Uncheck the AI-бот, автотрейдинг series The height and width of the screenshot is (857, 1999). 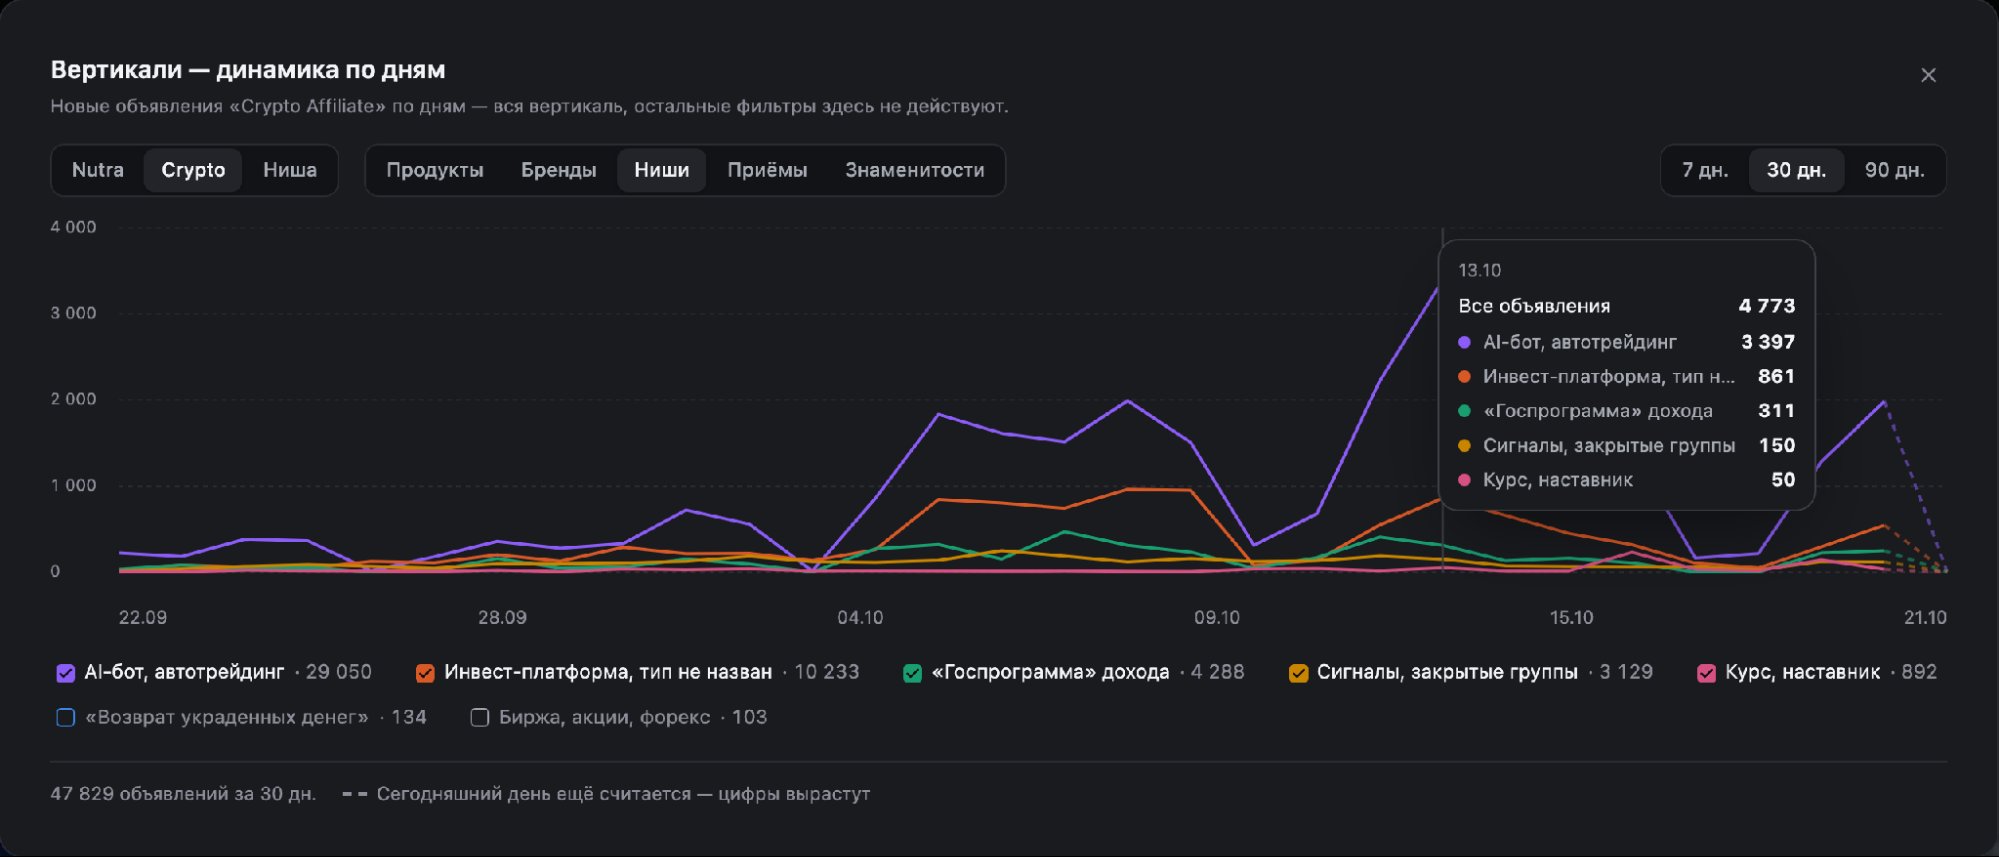coord(66,673)
